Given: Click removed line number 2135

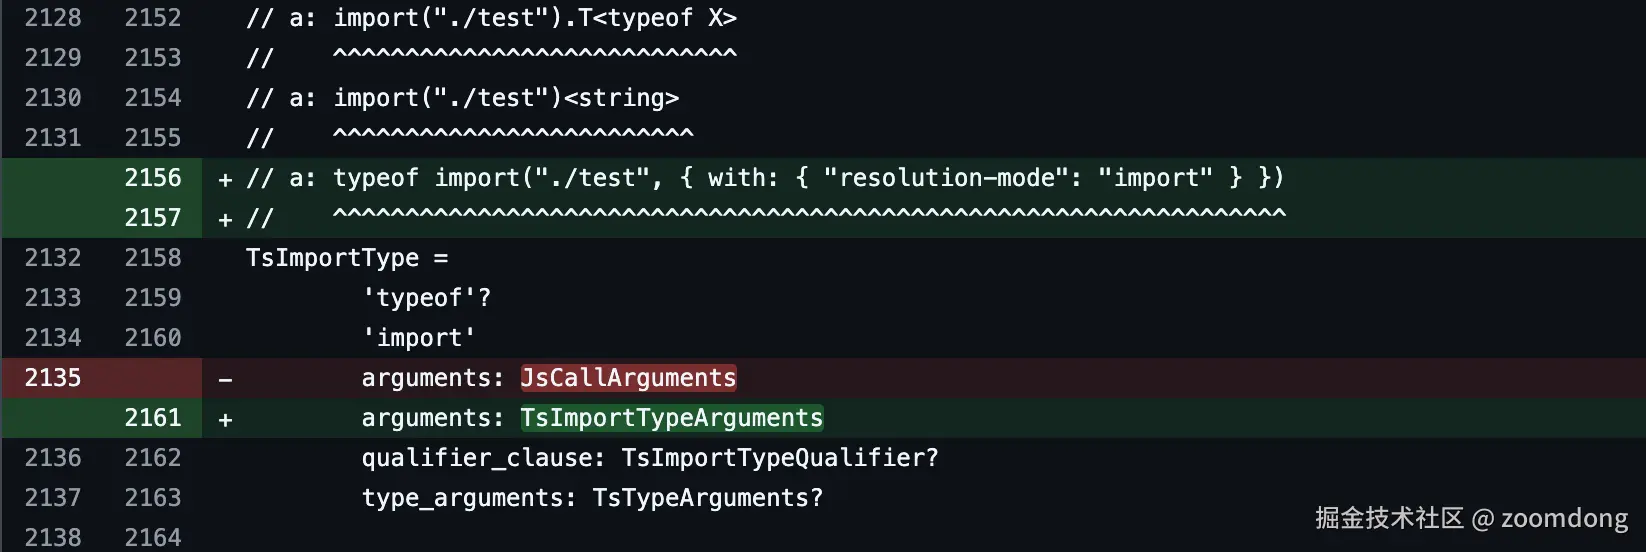Looking at the screenshot, I should point(53,378).
